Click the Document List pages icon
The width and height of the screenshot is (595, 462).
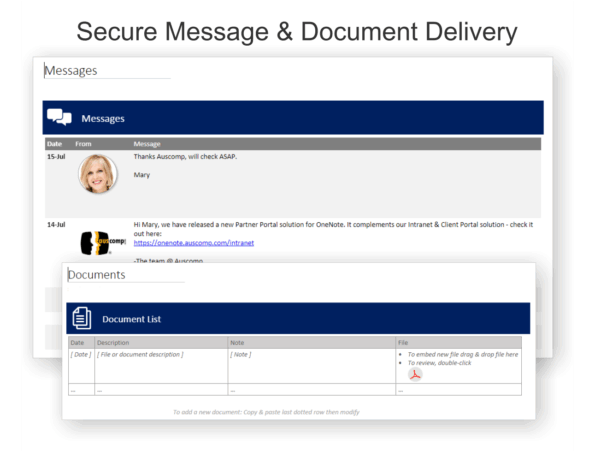(x=82, y=318)
